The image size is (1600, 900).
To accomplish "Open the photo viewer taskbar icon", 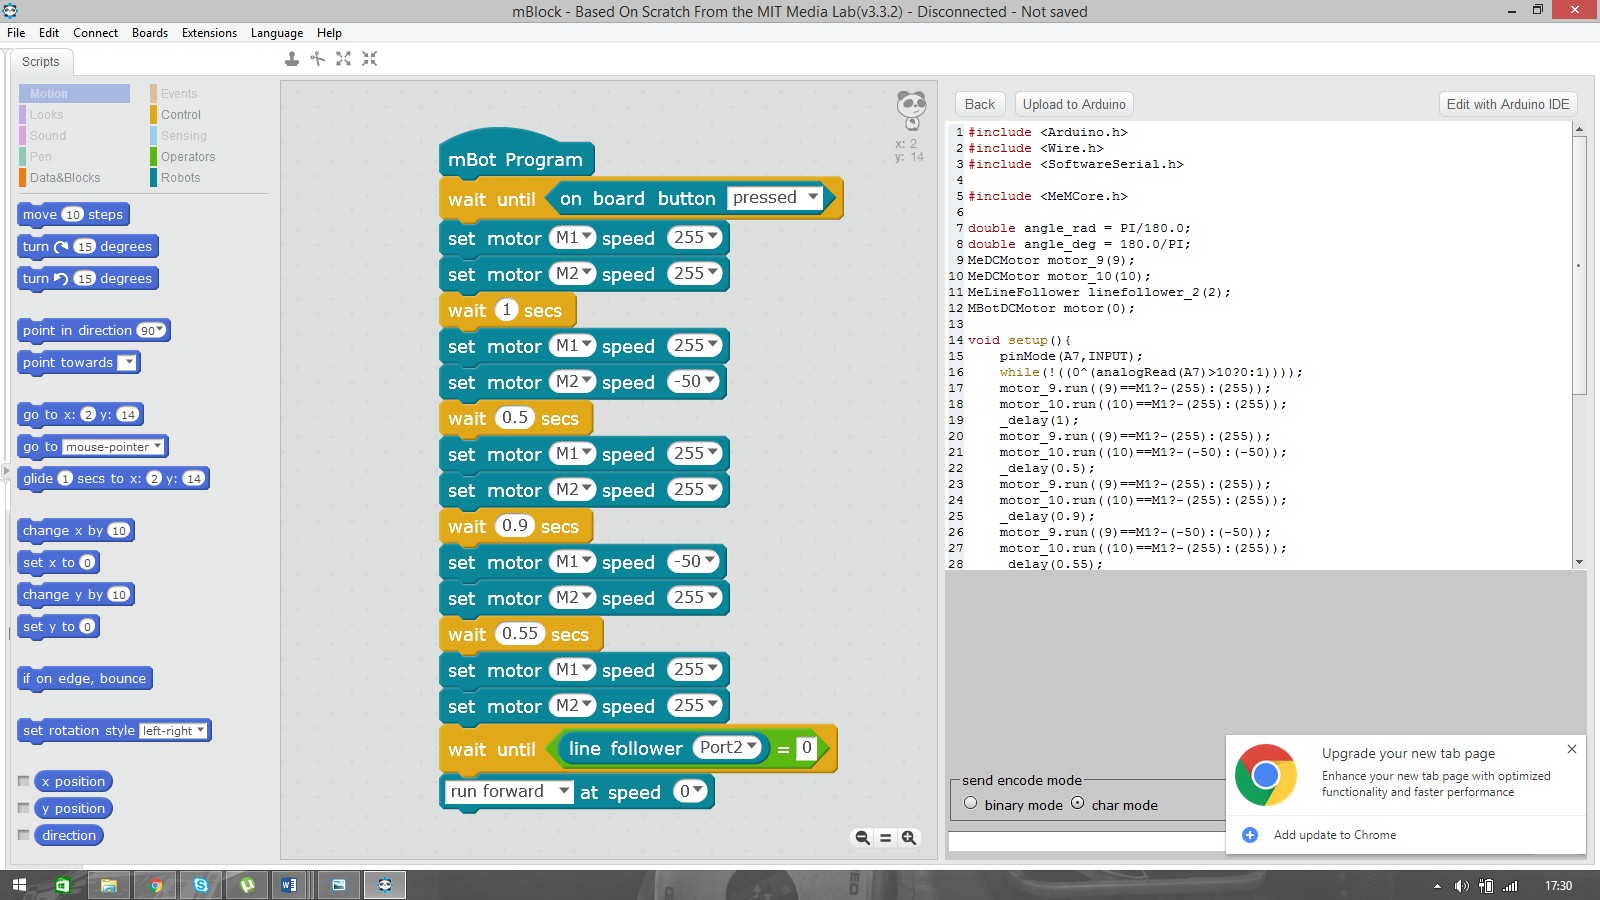I will pyautogui.click(x=338, y=885).
